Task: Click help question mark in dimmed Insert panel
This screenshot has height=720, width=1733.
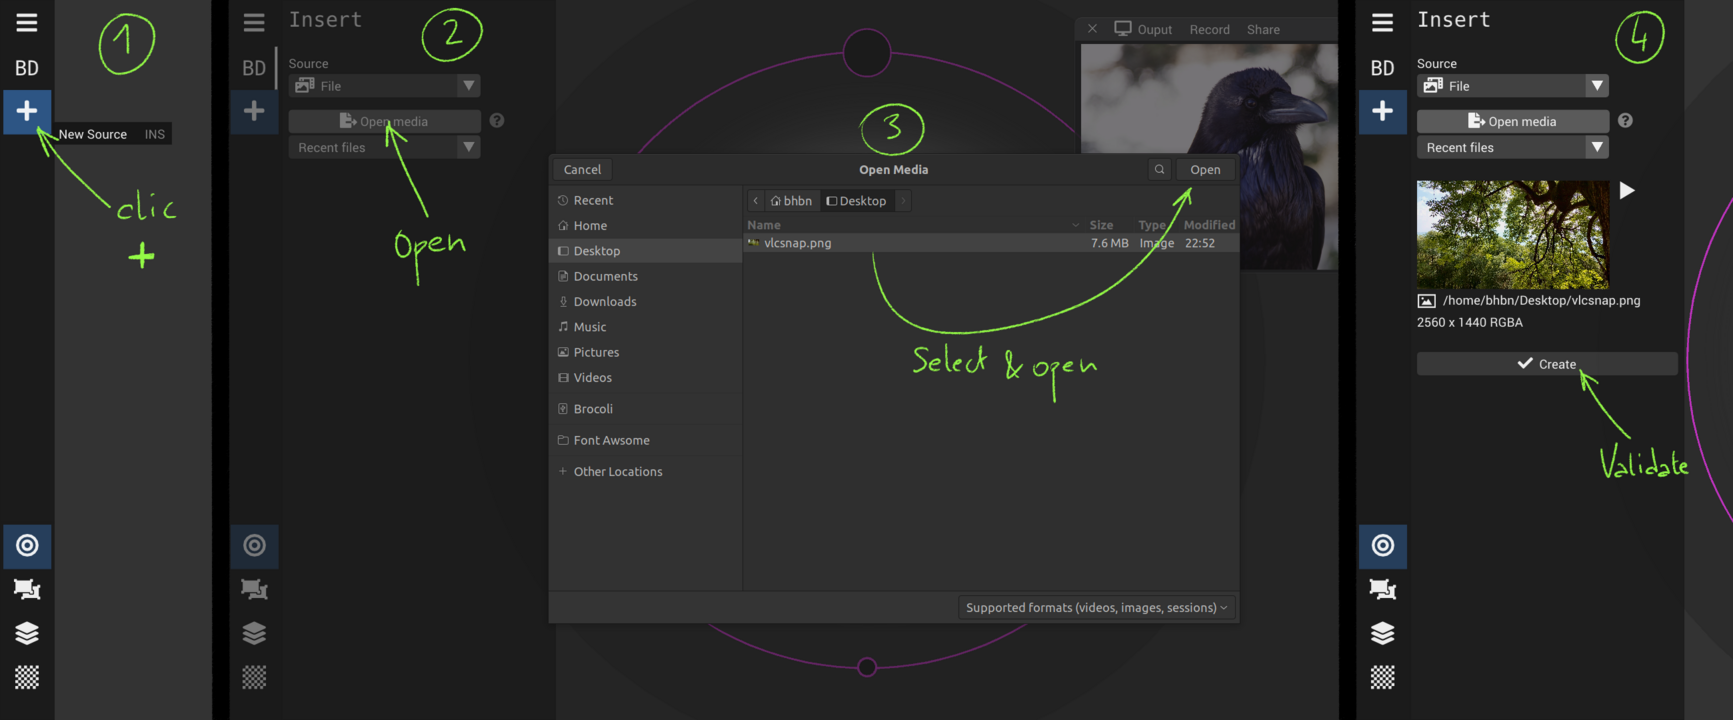Action: point(497,121)
